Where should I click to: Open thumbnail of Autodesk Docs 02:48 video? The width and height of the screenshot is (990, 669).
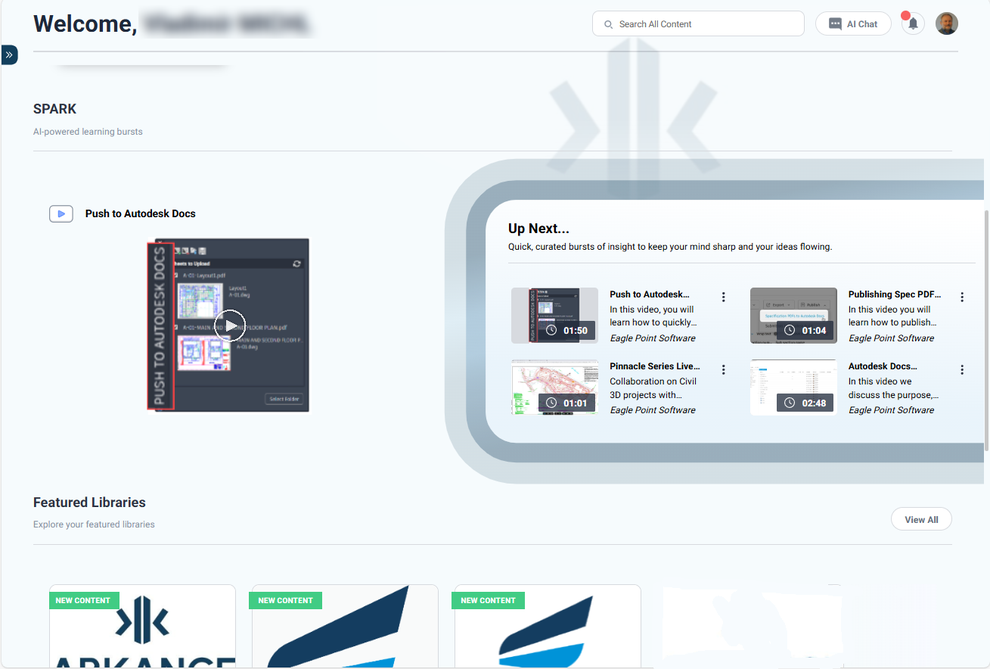[x=793, y=387]
